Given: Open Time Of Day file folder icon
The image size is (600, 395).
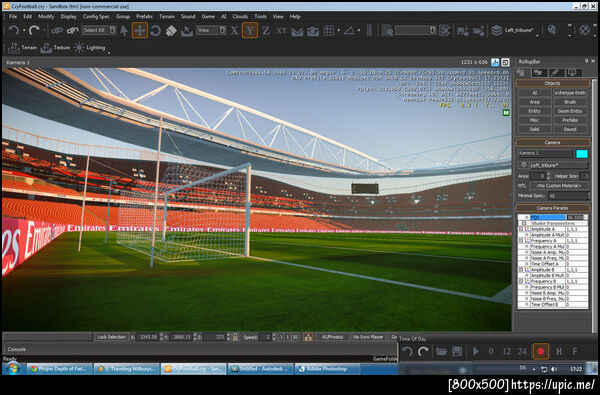Looking at the screenshot, I should click(441, 351).
